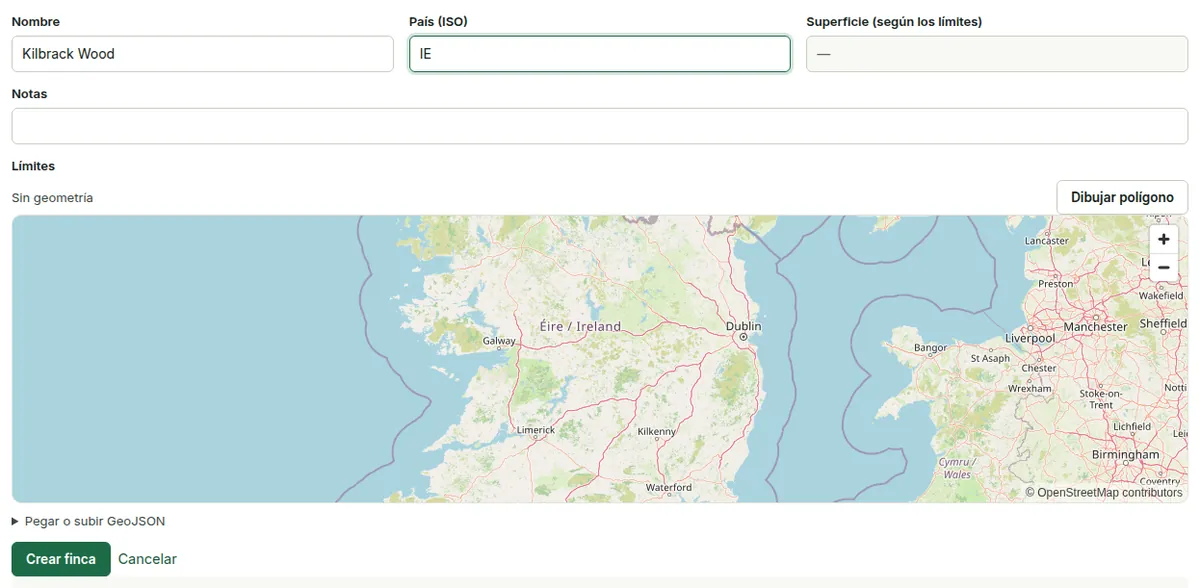Viewport: 1200px width, 588px height.
Task: Open the OpenStreetMap attribution link
Action: pos(1110,492)
